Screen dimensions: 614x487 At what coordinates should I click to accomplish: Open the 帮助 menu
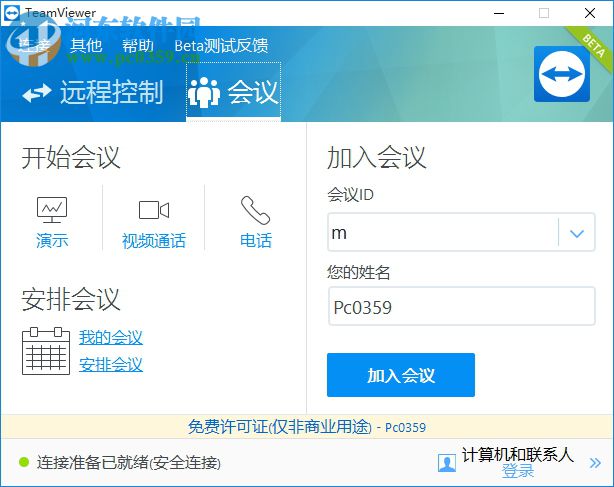coord(138,46)
